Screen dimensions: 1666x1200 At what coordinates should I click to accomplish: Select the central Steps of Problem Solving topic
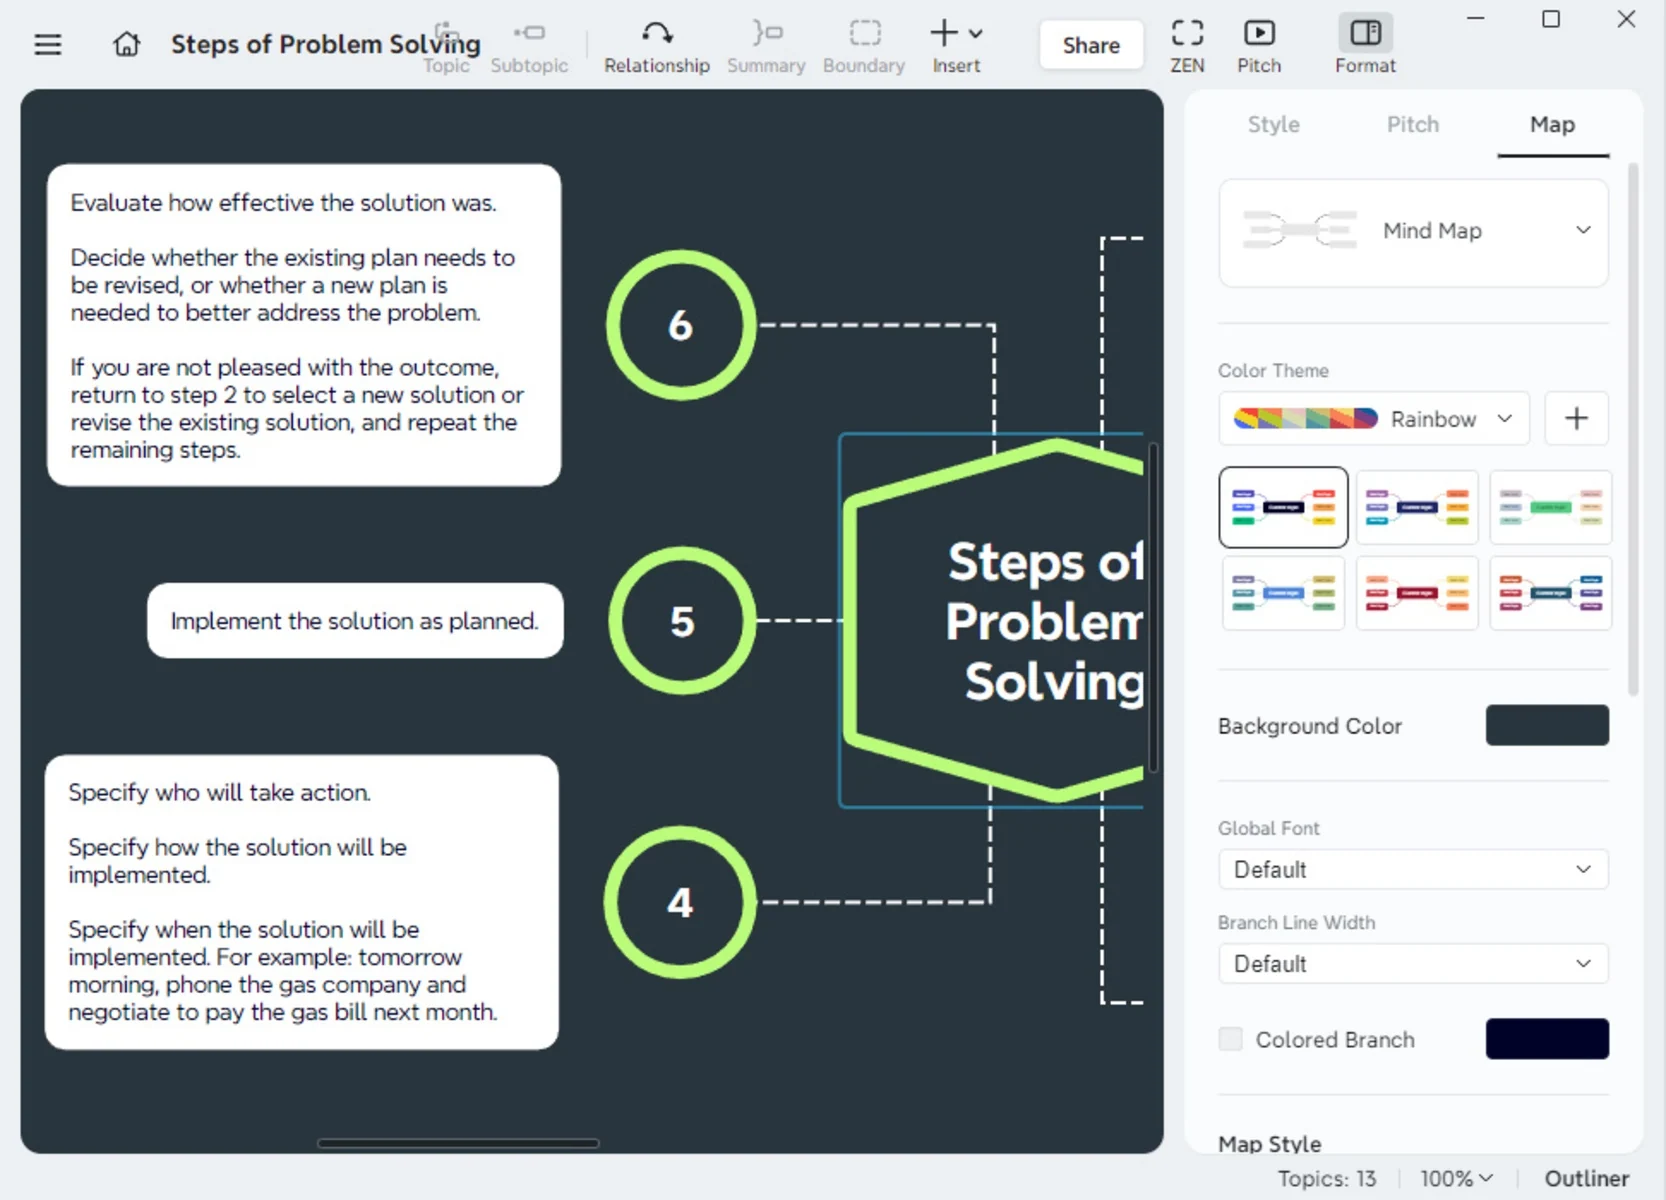[x=994, y=621]
